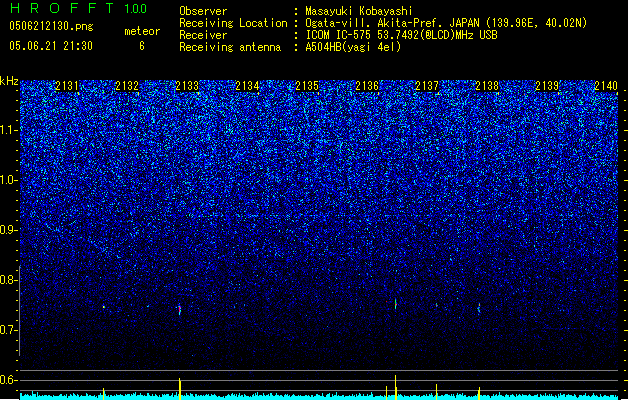Click the yellow power spike below 2133
The width and height of the screenshot is (629, 400).
[x=180, y=389]
